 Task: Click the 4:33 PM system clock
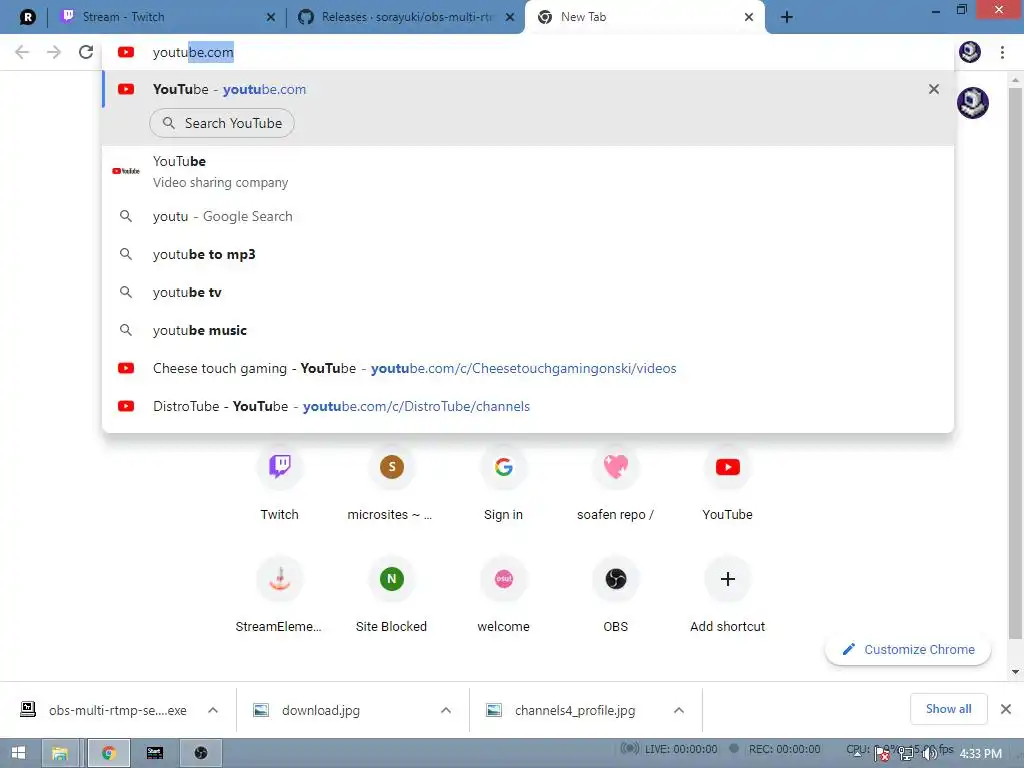pyautogui.click(x=980, y=754)
